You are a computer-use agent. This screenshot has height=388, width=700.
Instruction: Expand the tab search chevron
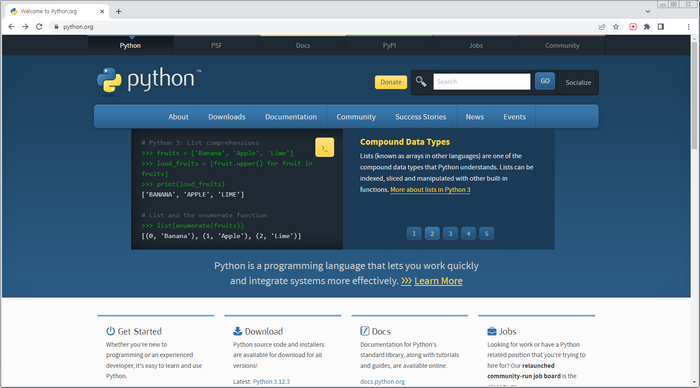648,12
